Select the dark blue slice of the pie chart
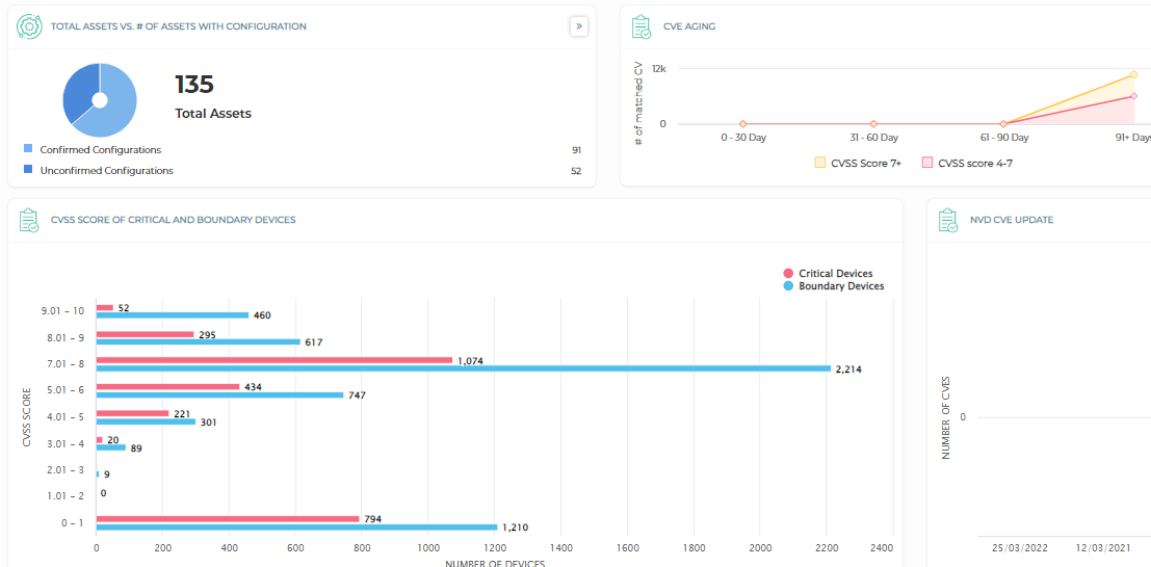Viewport: 1151px width, 567px height. pos(79,92)
